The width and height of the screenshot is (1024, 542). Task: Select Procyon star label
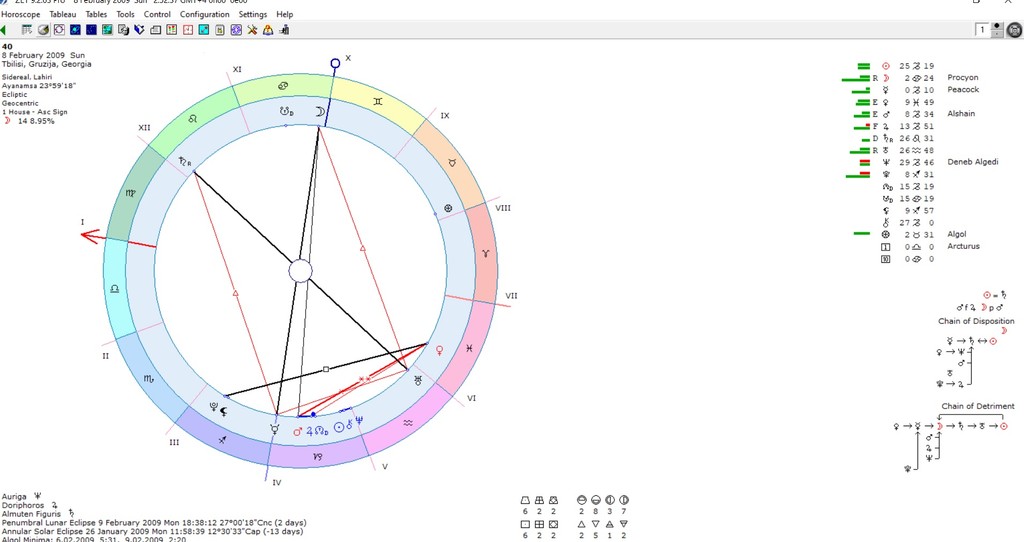[963, 78]
